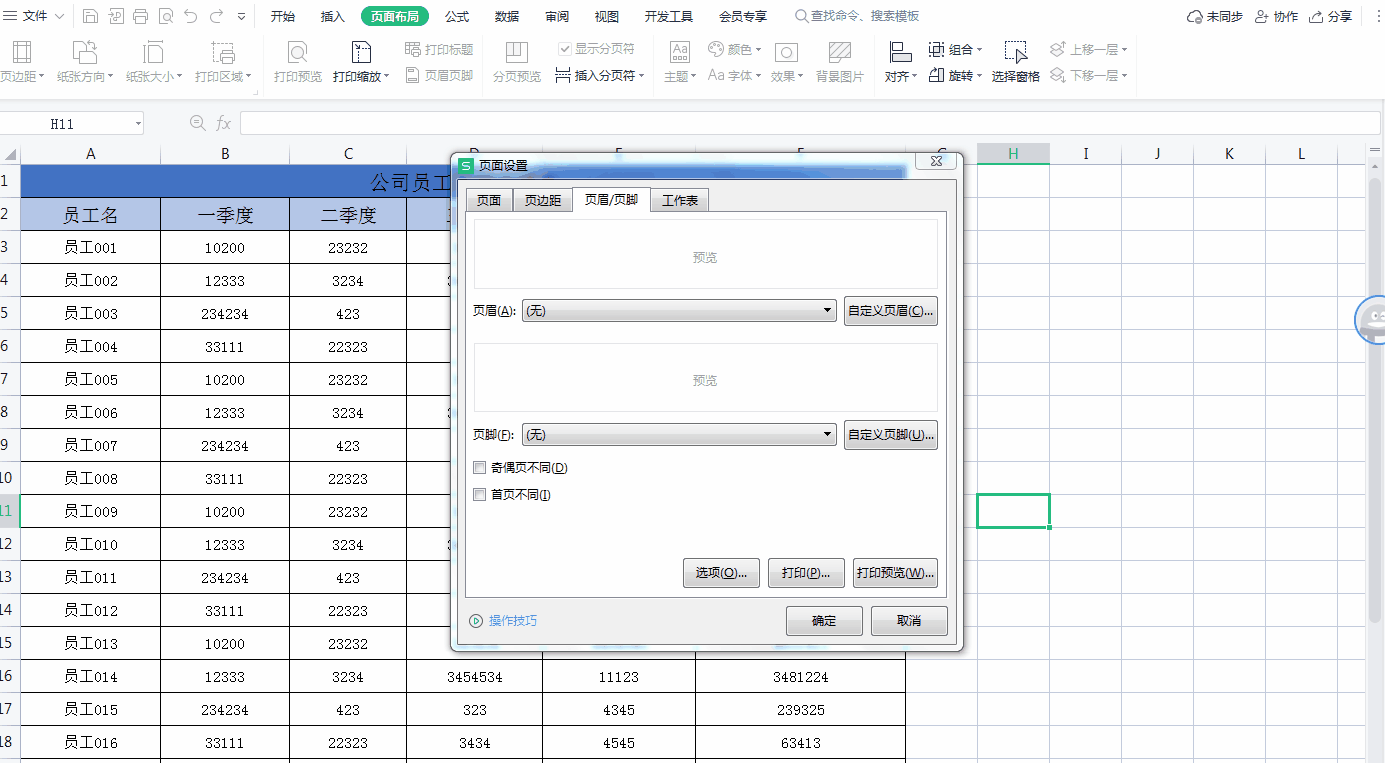Click the 自定义页眉 button
This screenshot has height=763, width=1385.
click(891, 311)
